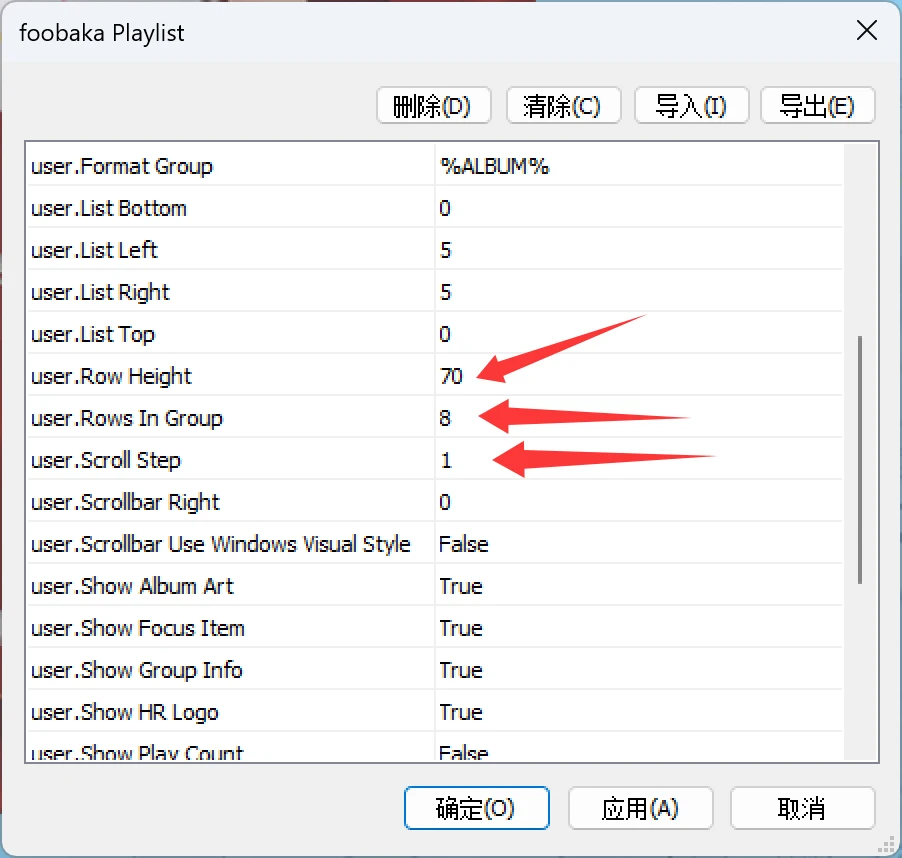Click the user.Row Height property name

pyautogui.click(x=111, y=376)
